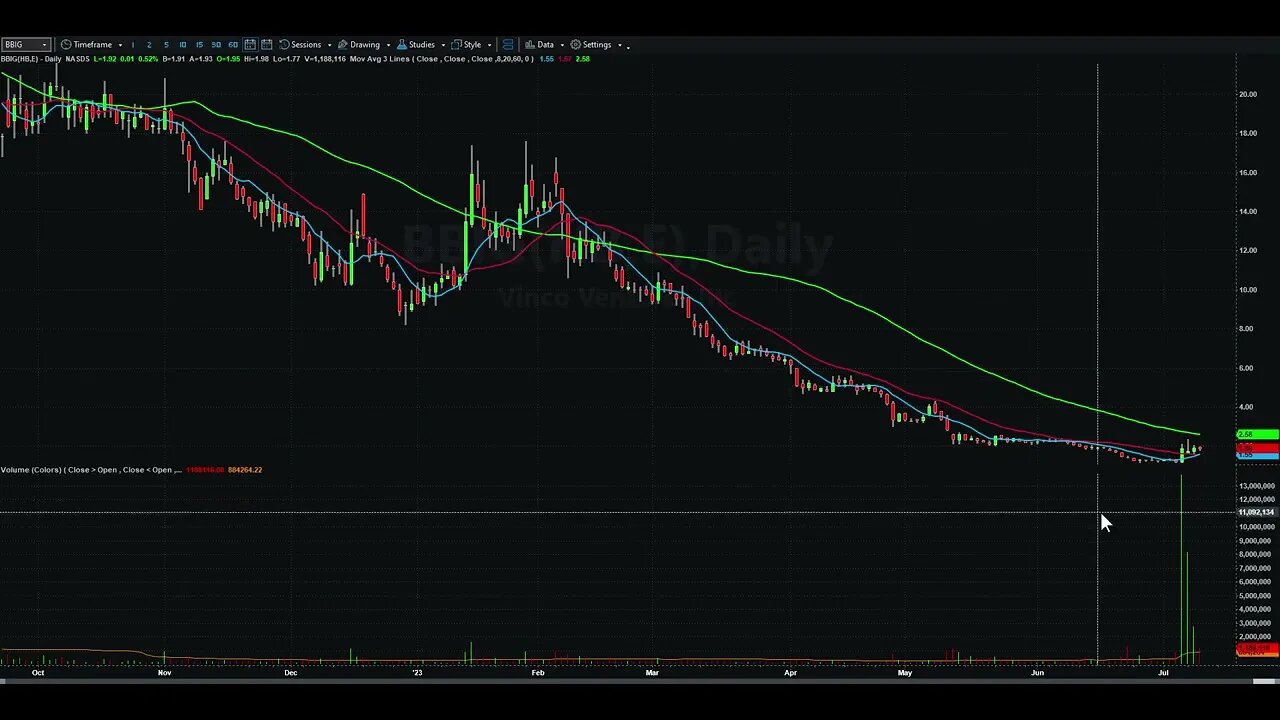Select the 5-minute interval button
Viewport: 1280px width, 720px height.
(x=166, y=45)
